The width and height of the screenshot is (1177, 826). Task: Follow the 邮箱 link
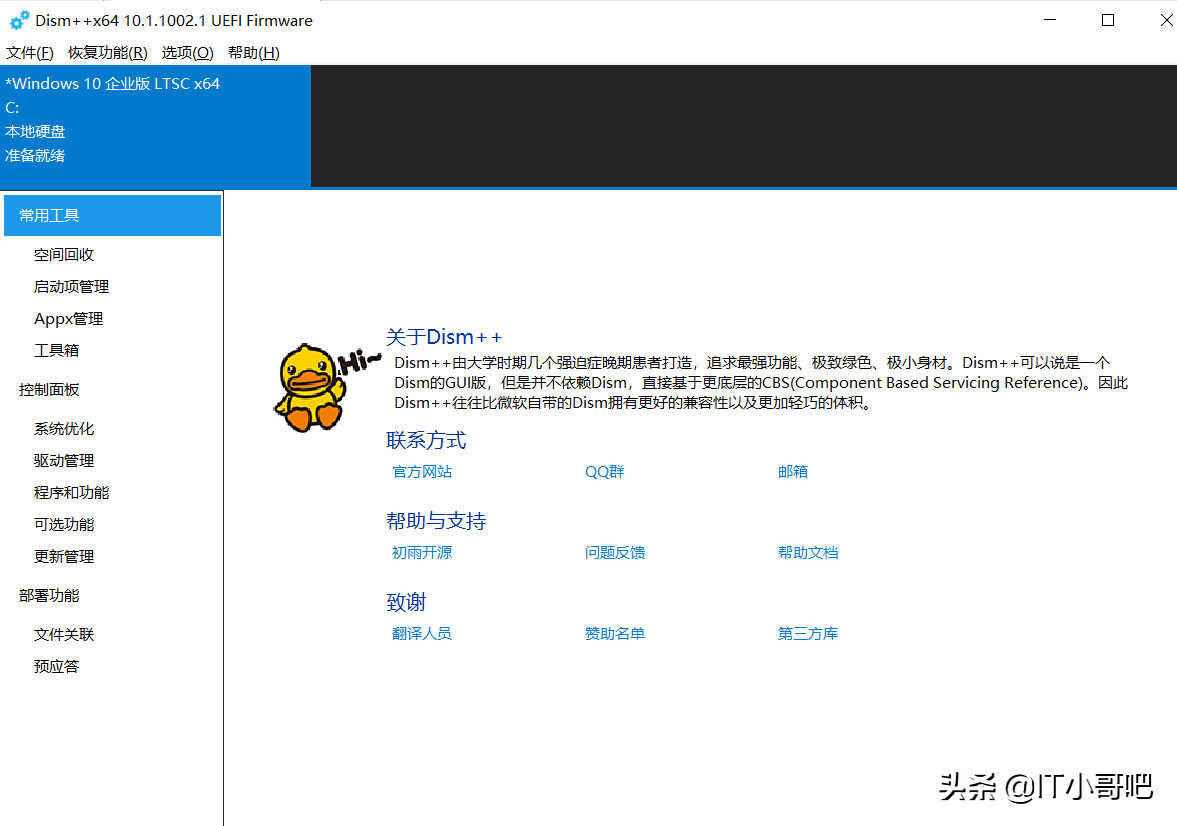tap(793, 472)
